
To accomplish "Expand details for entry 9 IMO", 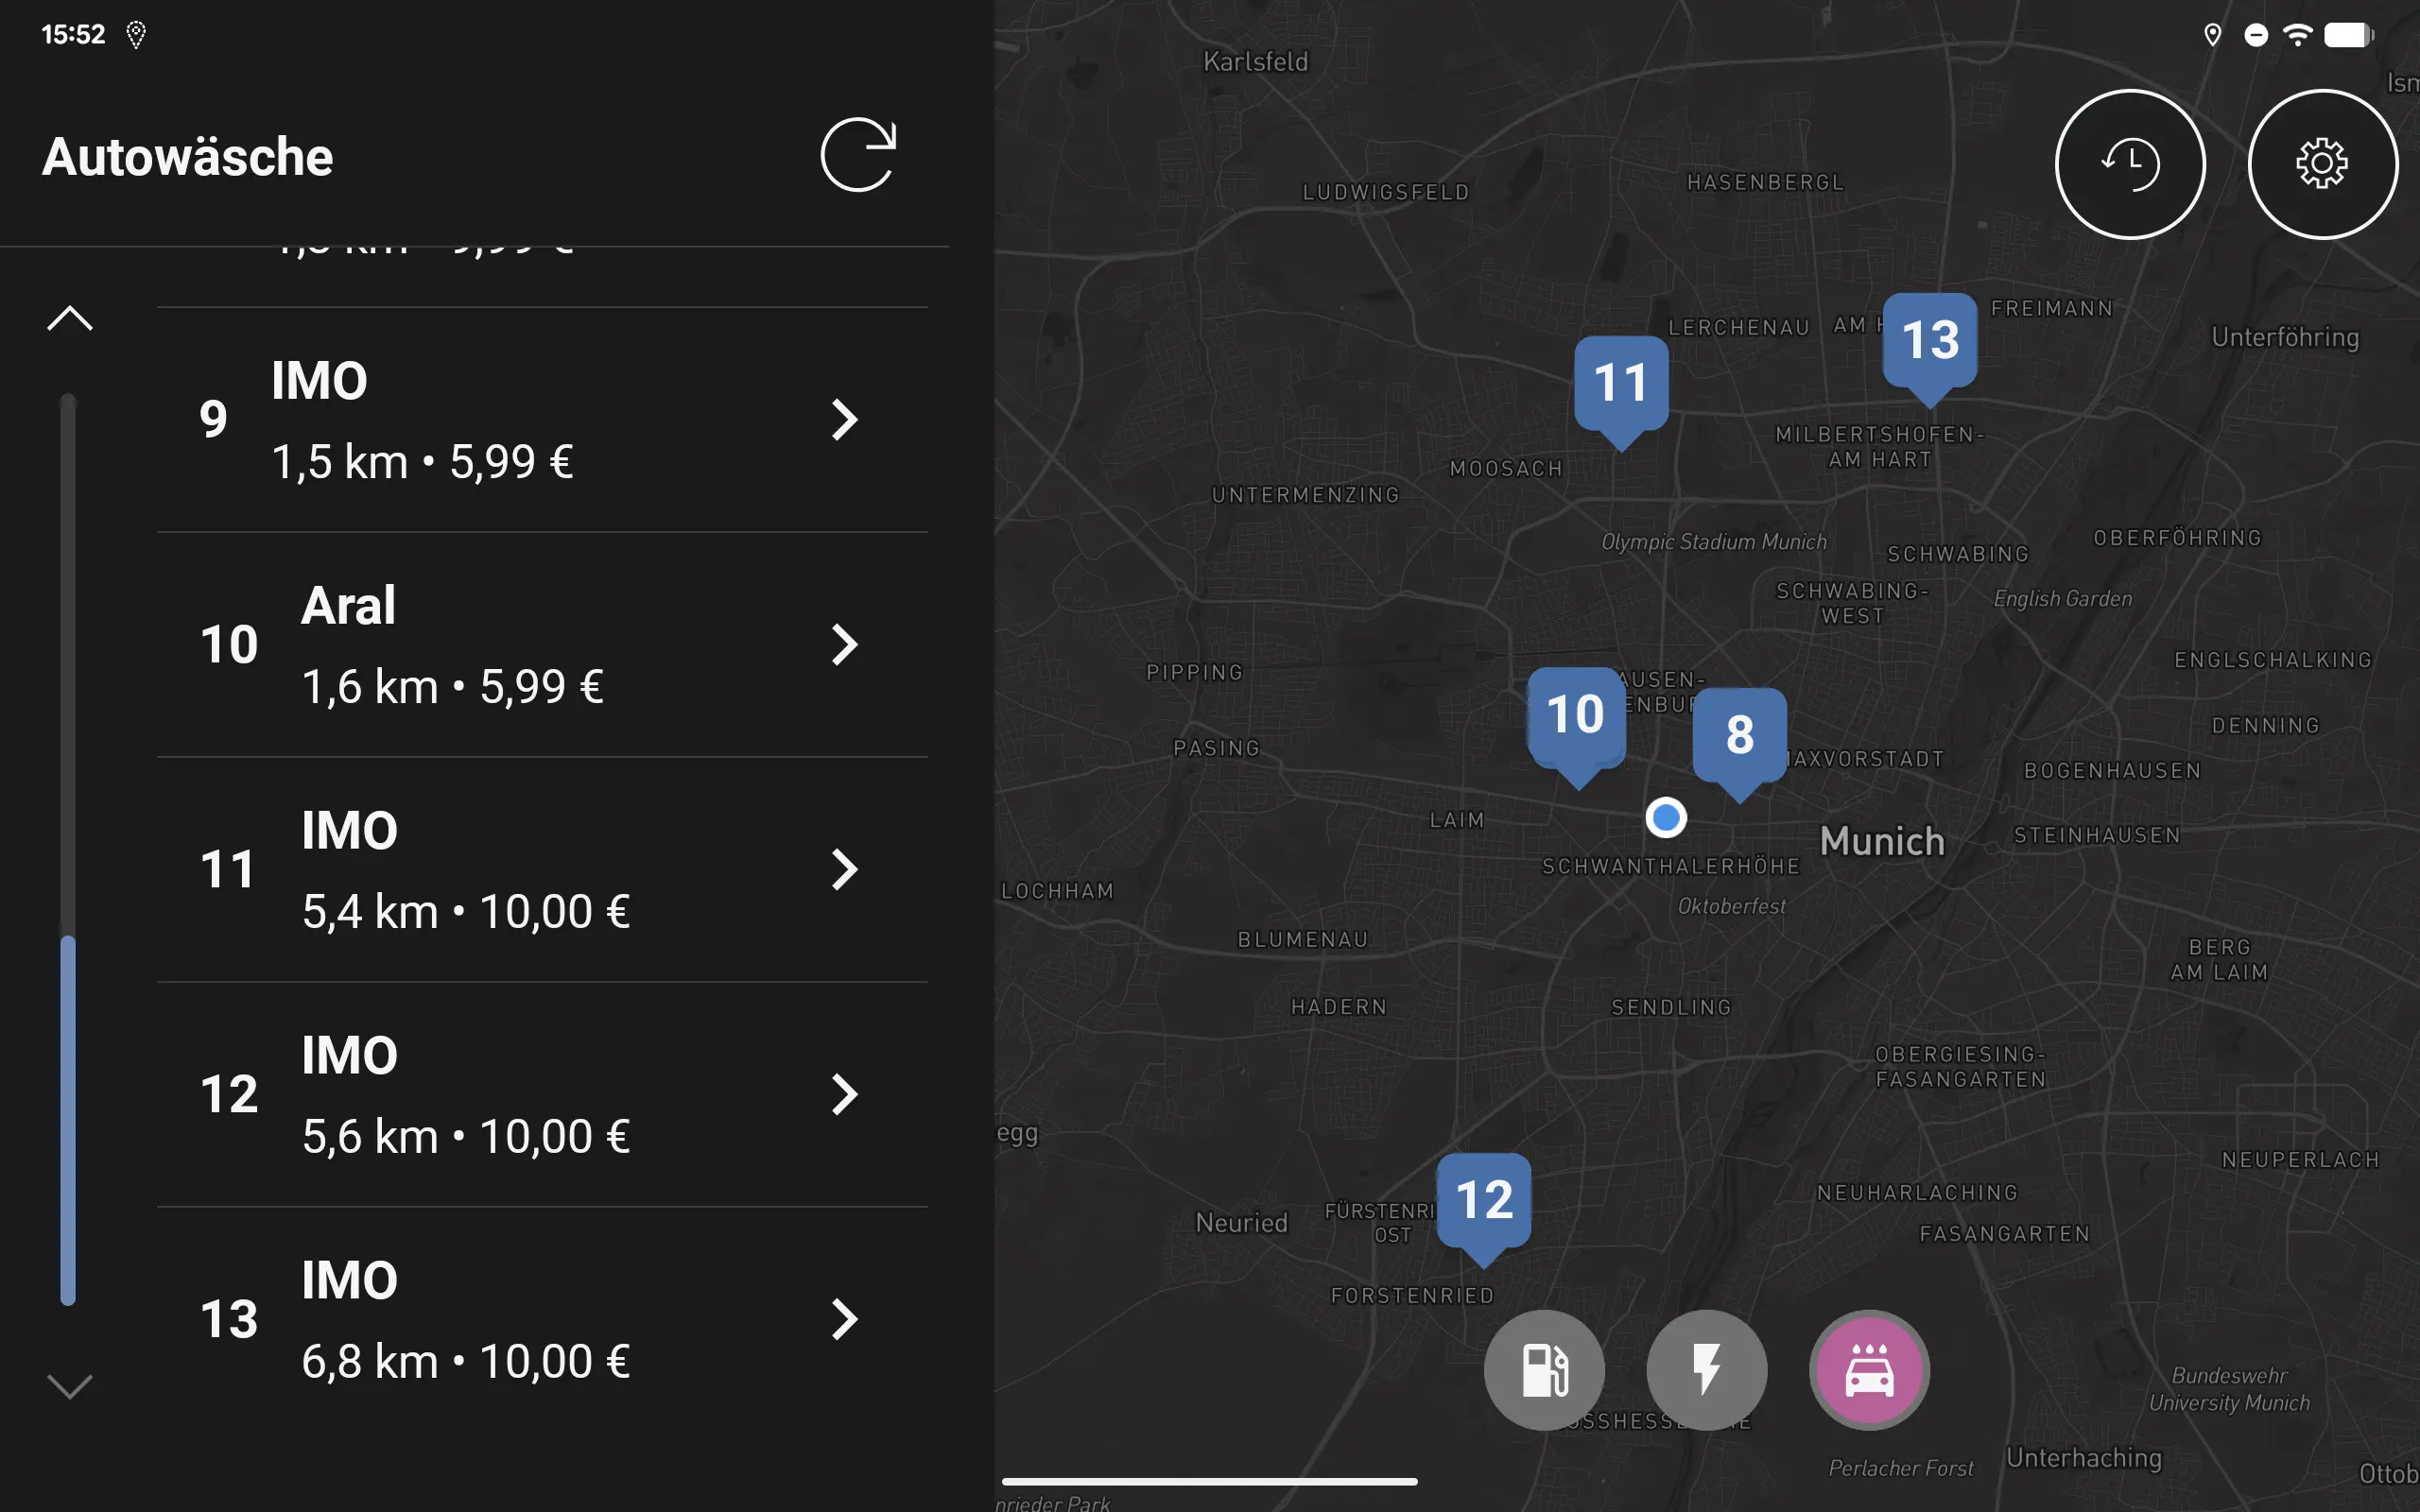I will pyautogui.click(x=845, y=419).
